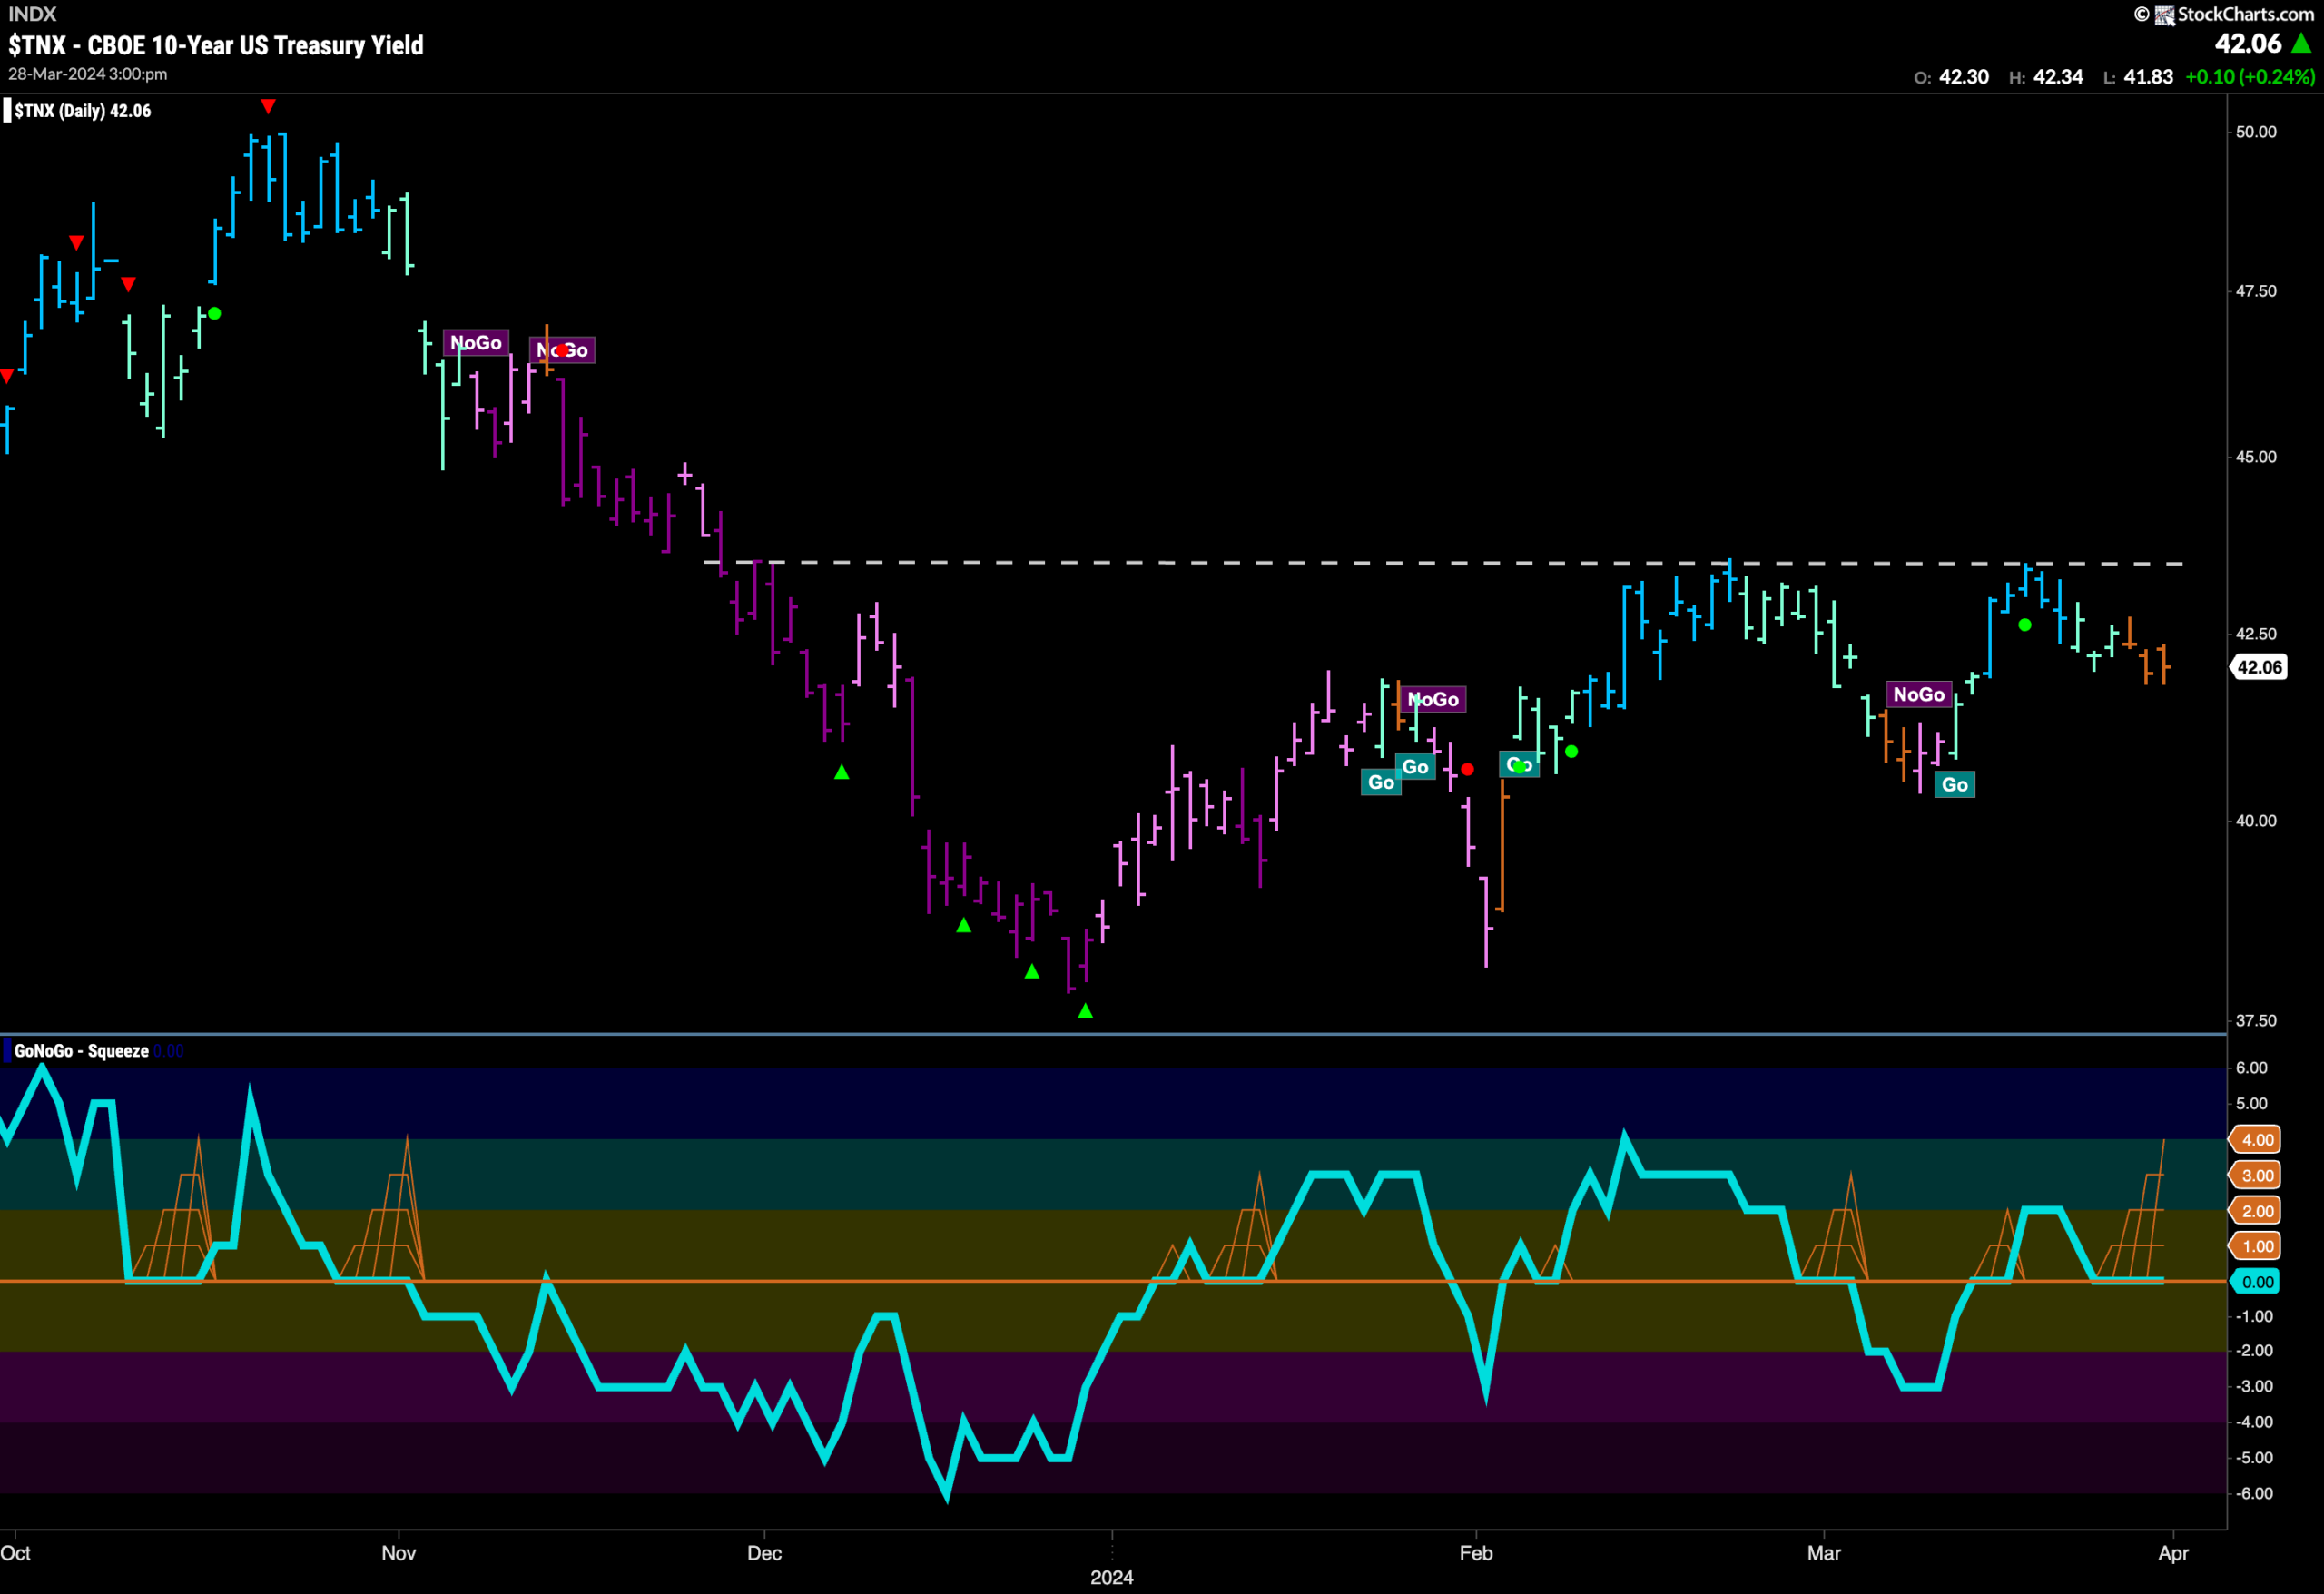Click the NoGo label in late January

[1433, 700]
